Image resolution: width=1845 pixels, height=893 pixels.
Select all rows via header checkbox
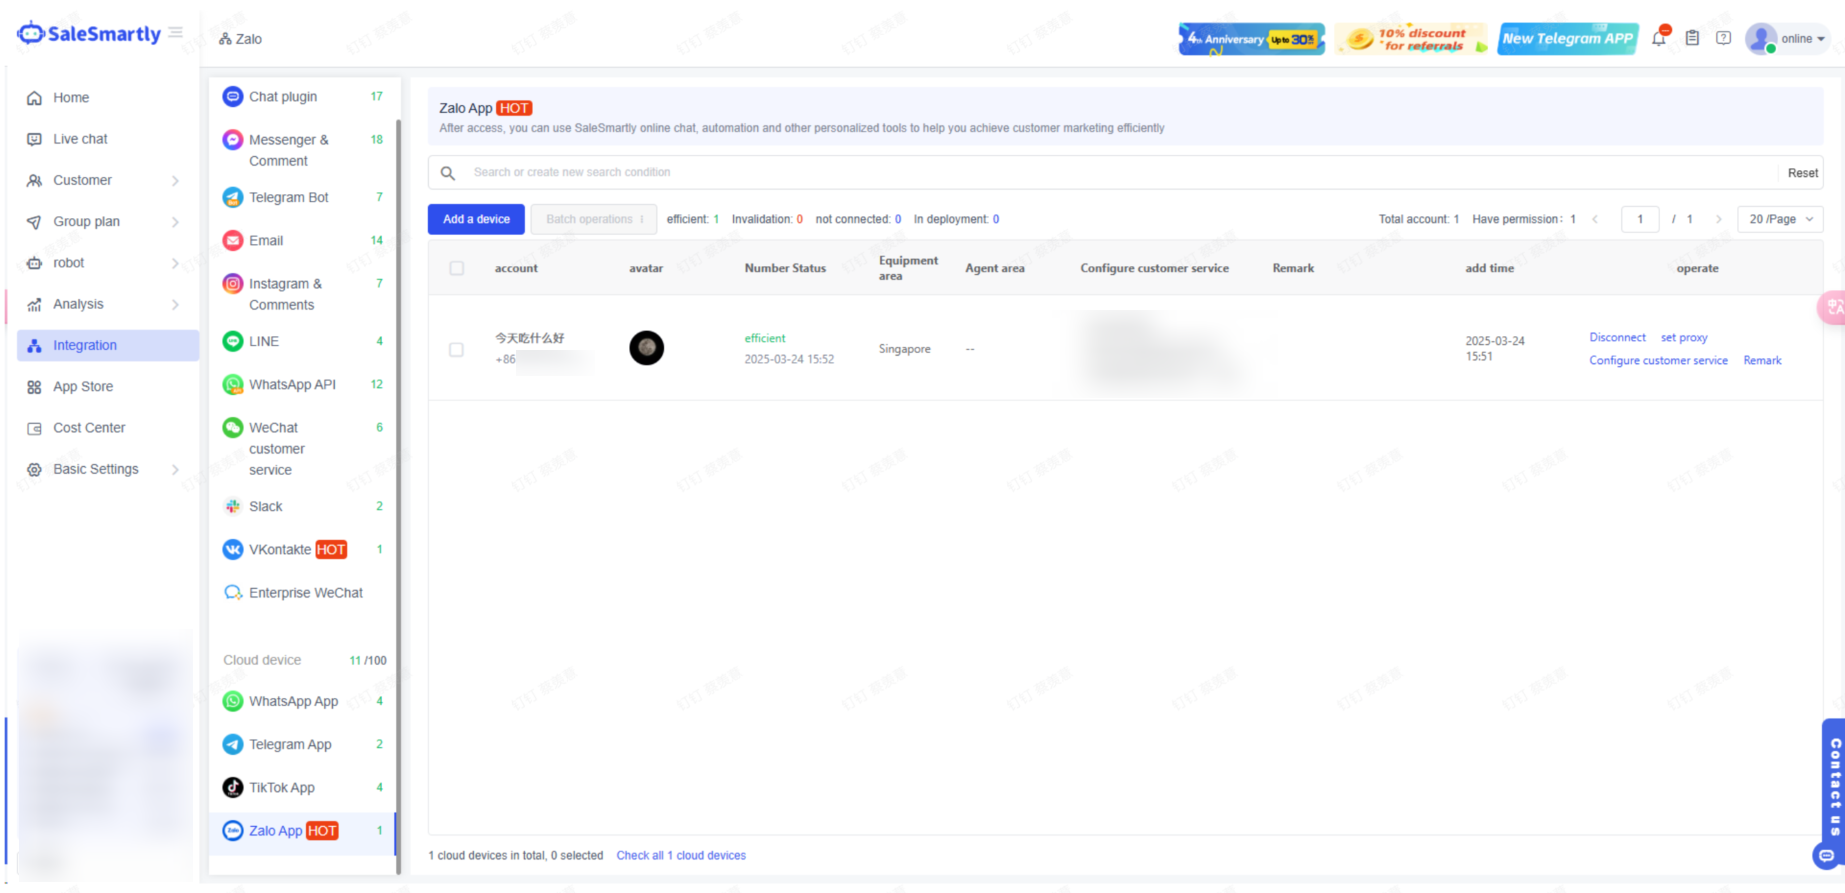[457, 268]
